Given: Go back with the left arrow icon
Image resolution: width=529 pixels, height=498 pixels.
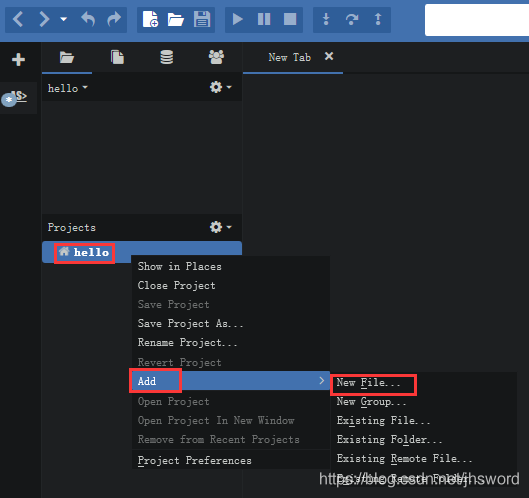Looking at the screenshot, I should 18,19.
